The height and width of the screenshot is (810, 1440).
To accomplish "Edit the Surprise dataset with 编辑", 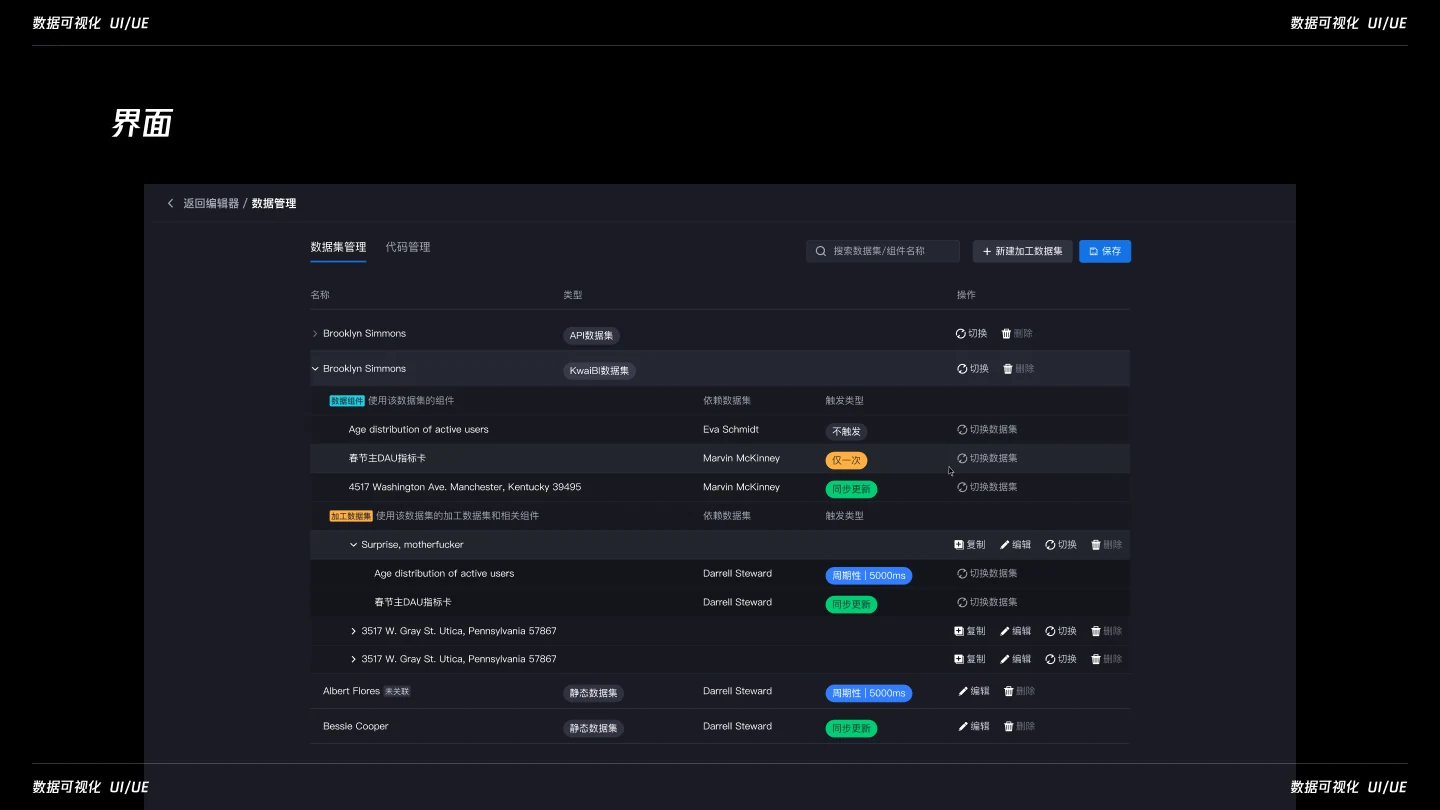I will 1015,545.
